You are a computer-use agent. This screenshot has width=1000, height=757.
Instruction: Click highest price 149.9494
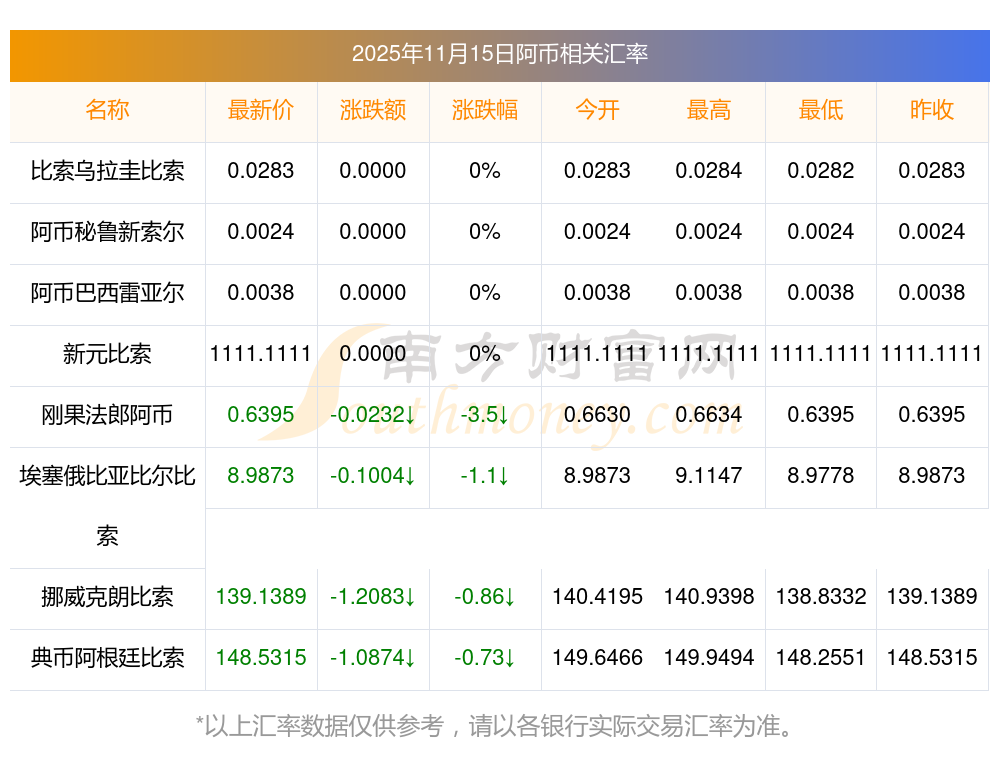709,658
